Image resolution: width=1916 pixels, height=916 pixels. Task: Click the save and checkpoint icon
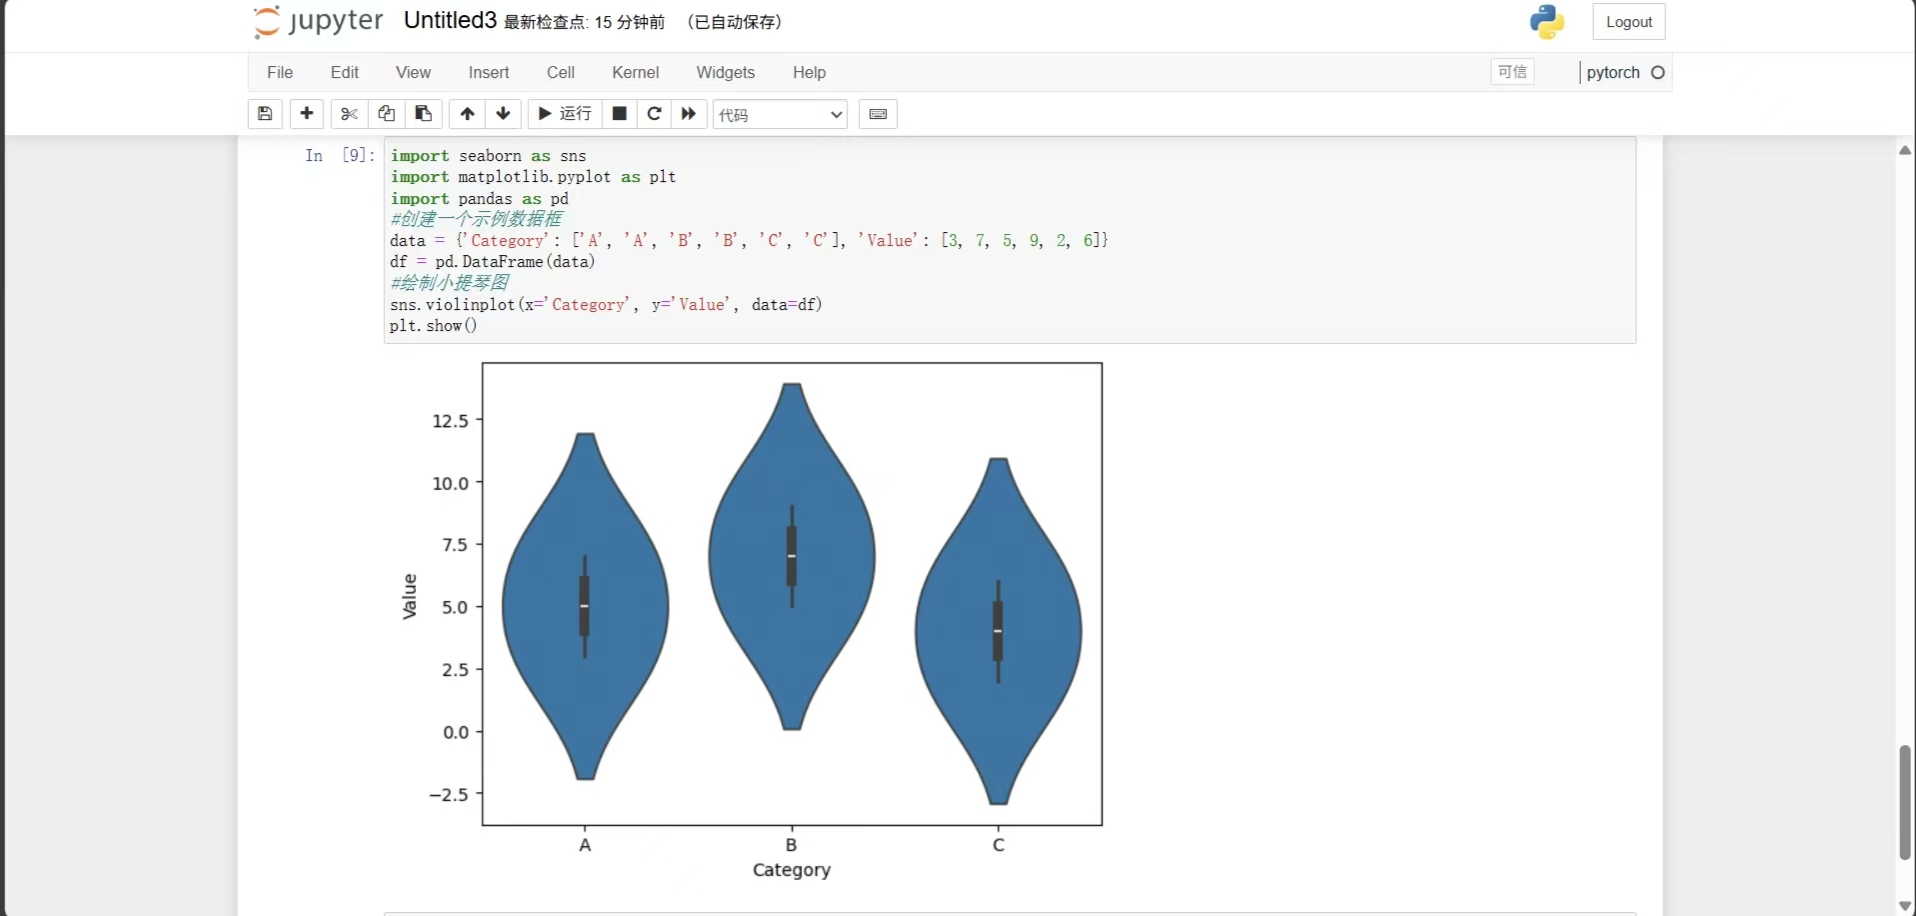[265, 114]
